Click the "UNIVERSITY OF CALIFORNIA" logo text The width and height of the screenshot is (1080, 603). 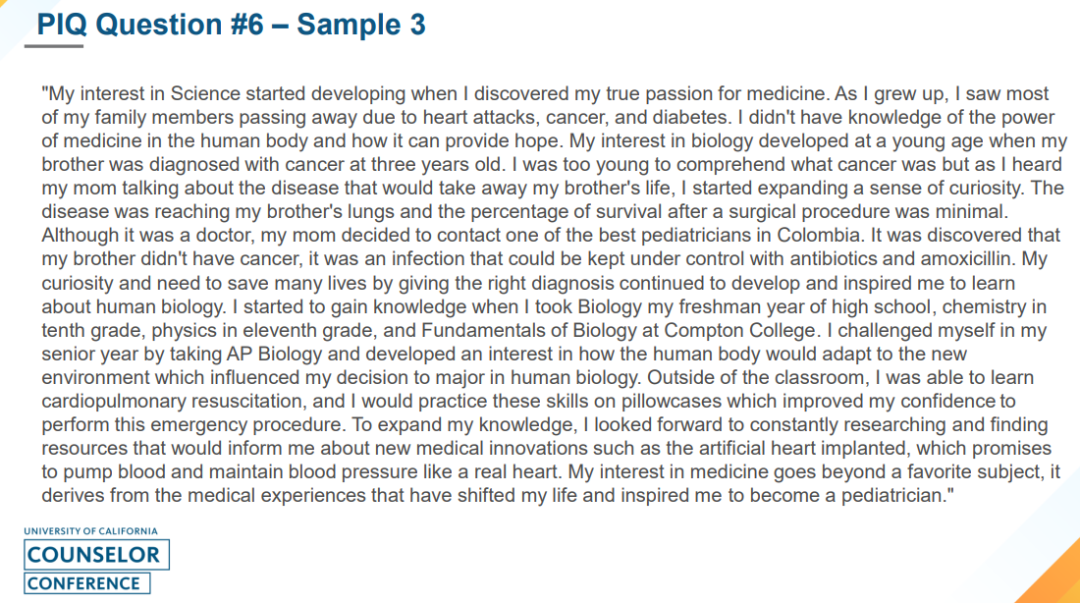pyautogui.click(x=91, y=532)
